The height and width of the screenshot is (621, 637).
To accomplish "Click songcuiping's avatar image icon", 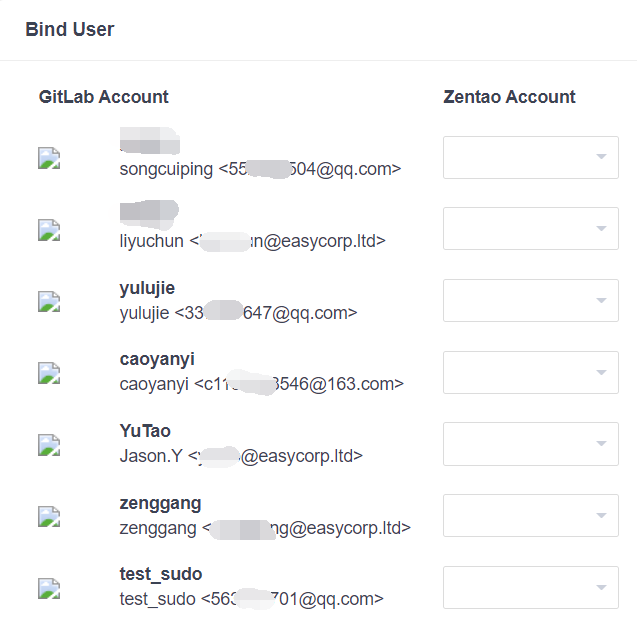I will pyautogui.click(x=50, y=158).
